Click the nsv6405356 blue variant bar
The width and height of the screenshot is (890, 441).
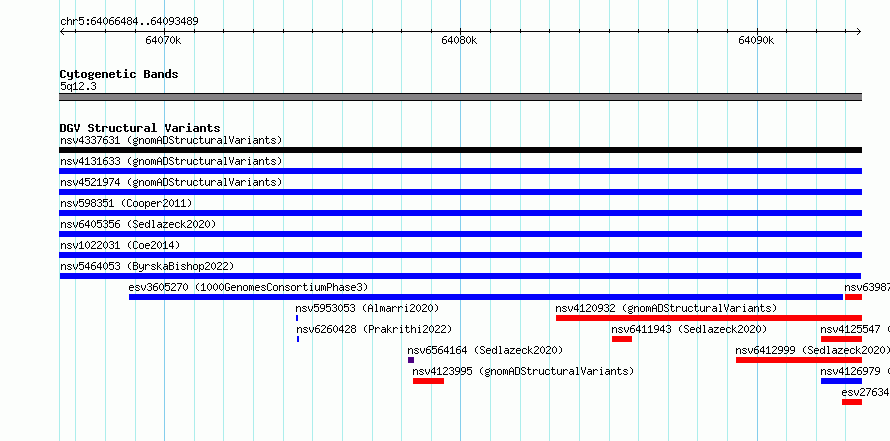point(460,234)
